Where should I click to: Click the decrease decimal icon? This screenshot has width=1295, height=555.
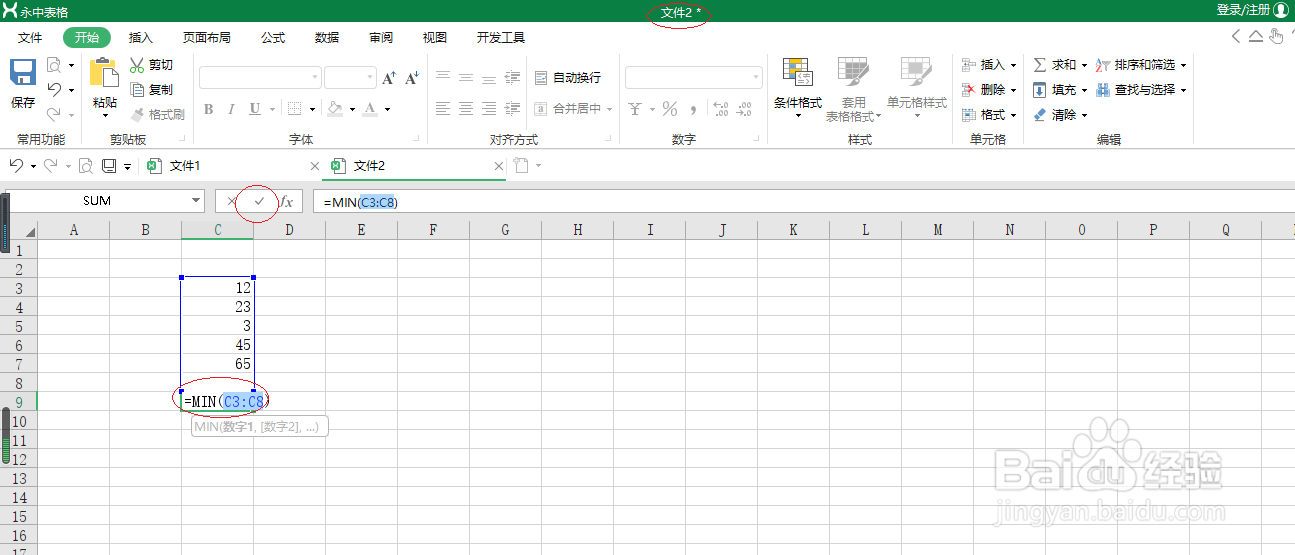[744, 108]
